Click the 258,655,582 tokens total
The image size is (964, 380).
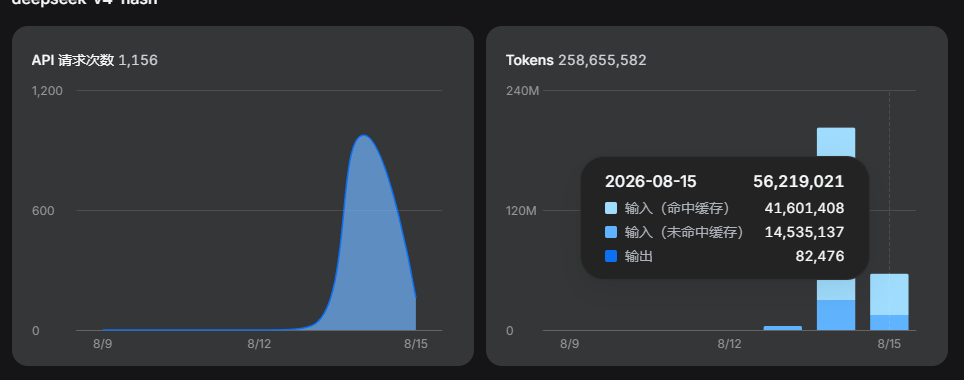[x=602, y=60]
